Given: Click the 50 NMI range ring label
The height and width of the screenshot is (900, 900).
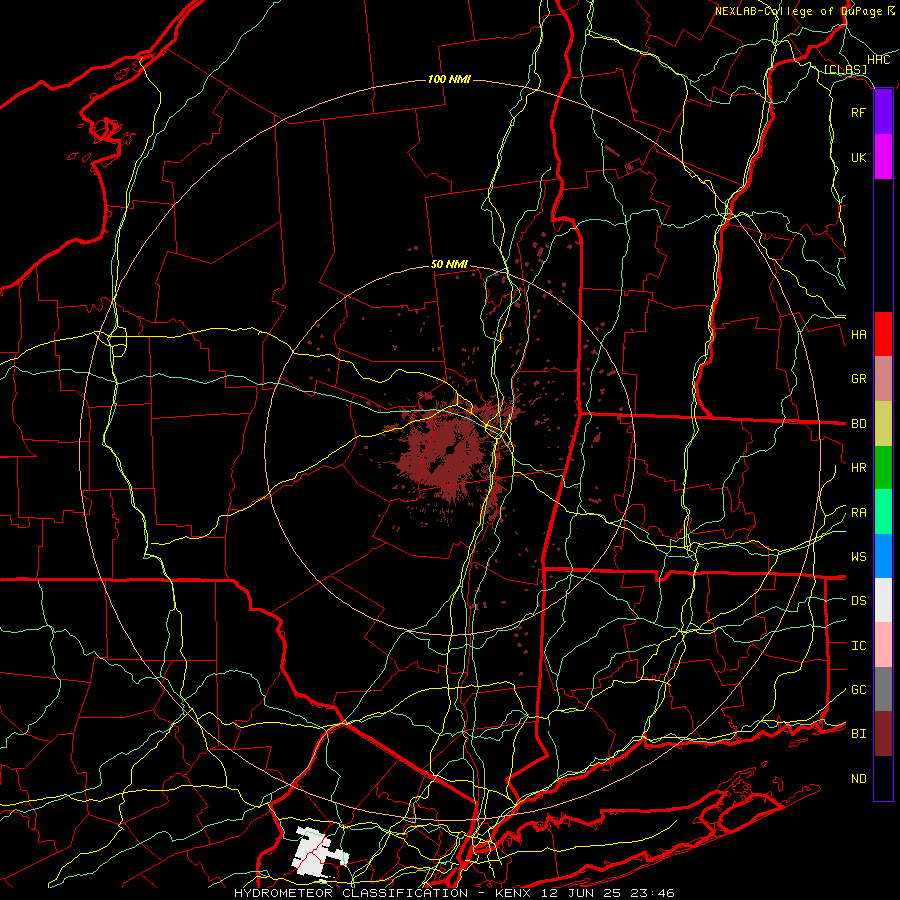Looking at the screenshot, I should click(449, 264).
